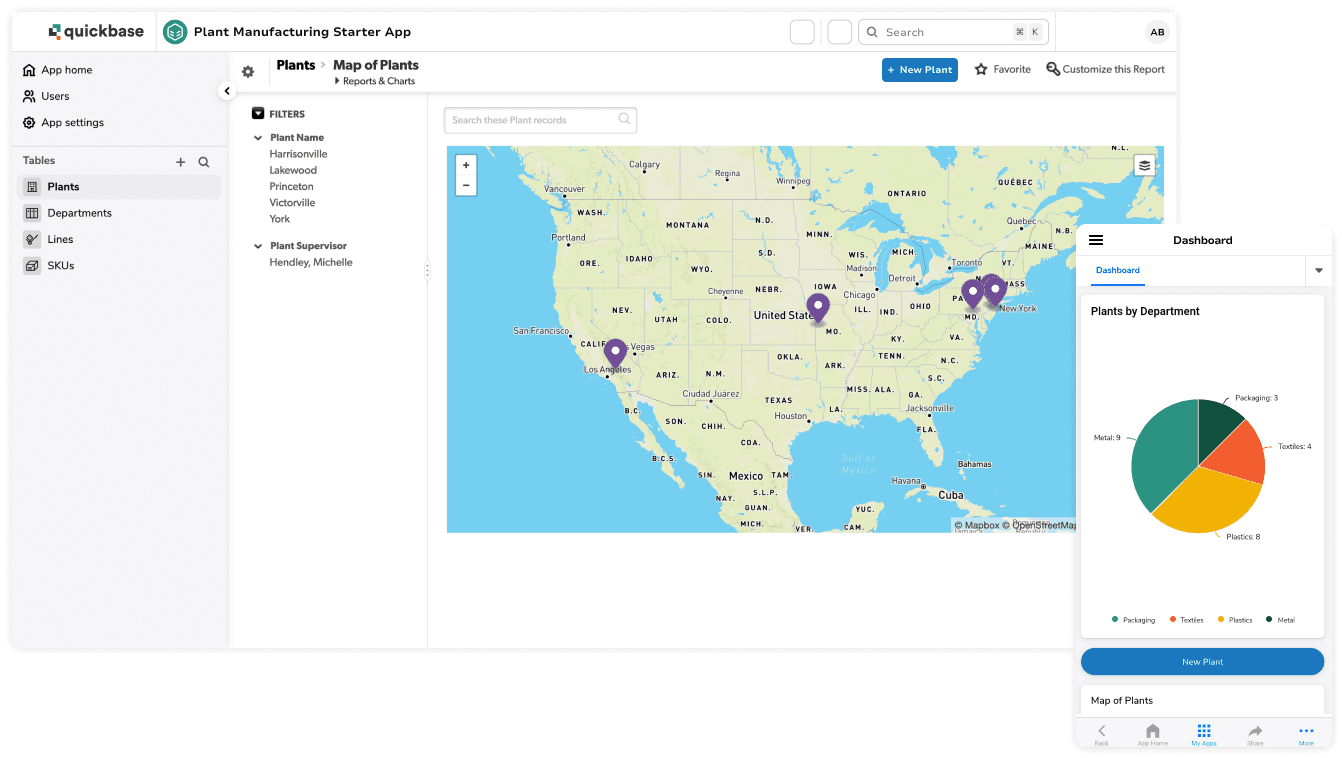Viewport: 1342px width, 758px height.
Task: Open the mobile Map of Plants card
Action: (1202, 700)
